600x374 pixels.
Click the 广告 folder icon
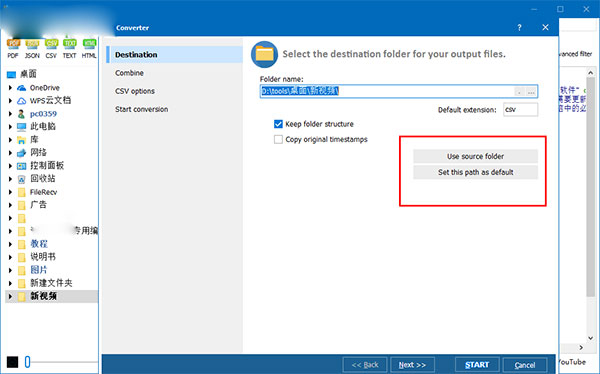point(22,205)
